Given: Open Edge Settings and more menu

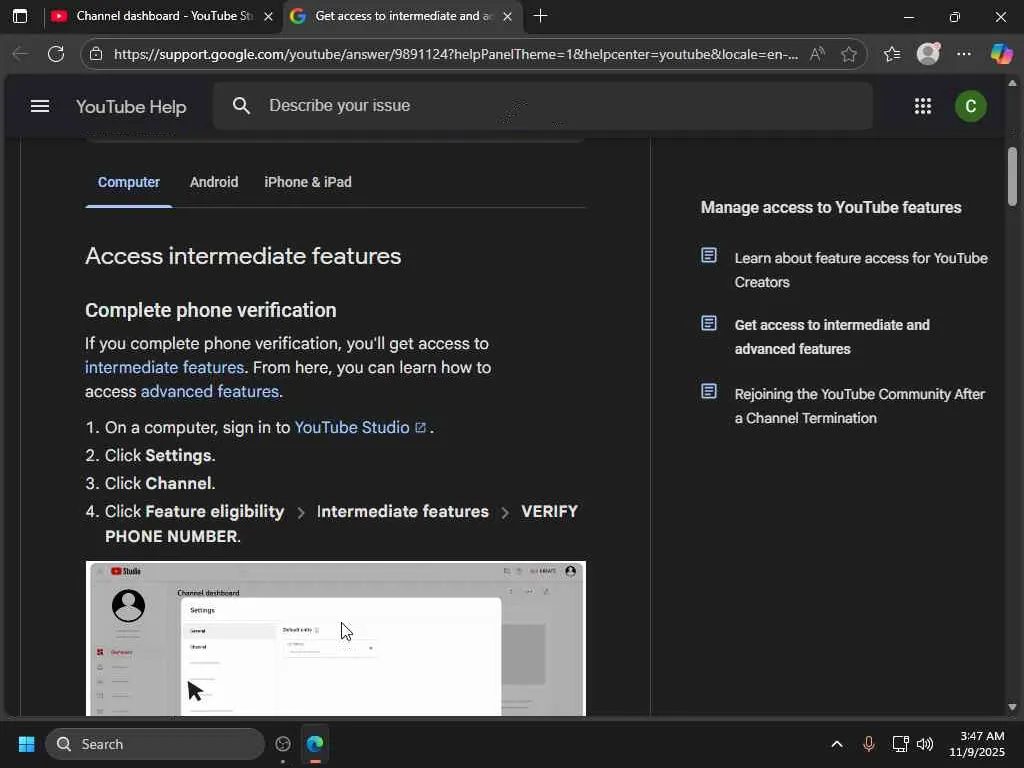Looking at the screenshot, I should 964,54.
